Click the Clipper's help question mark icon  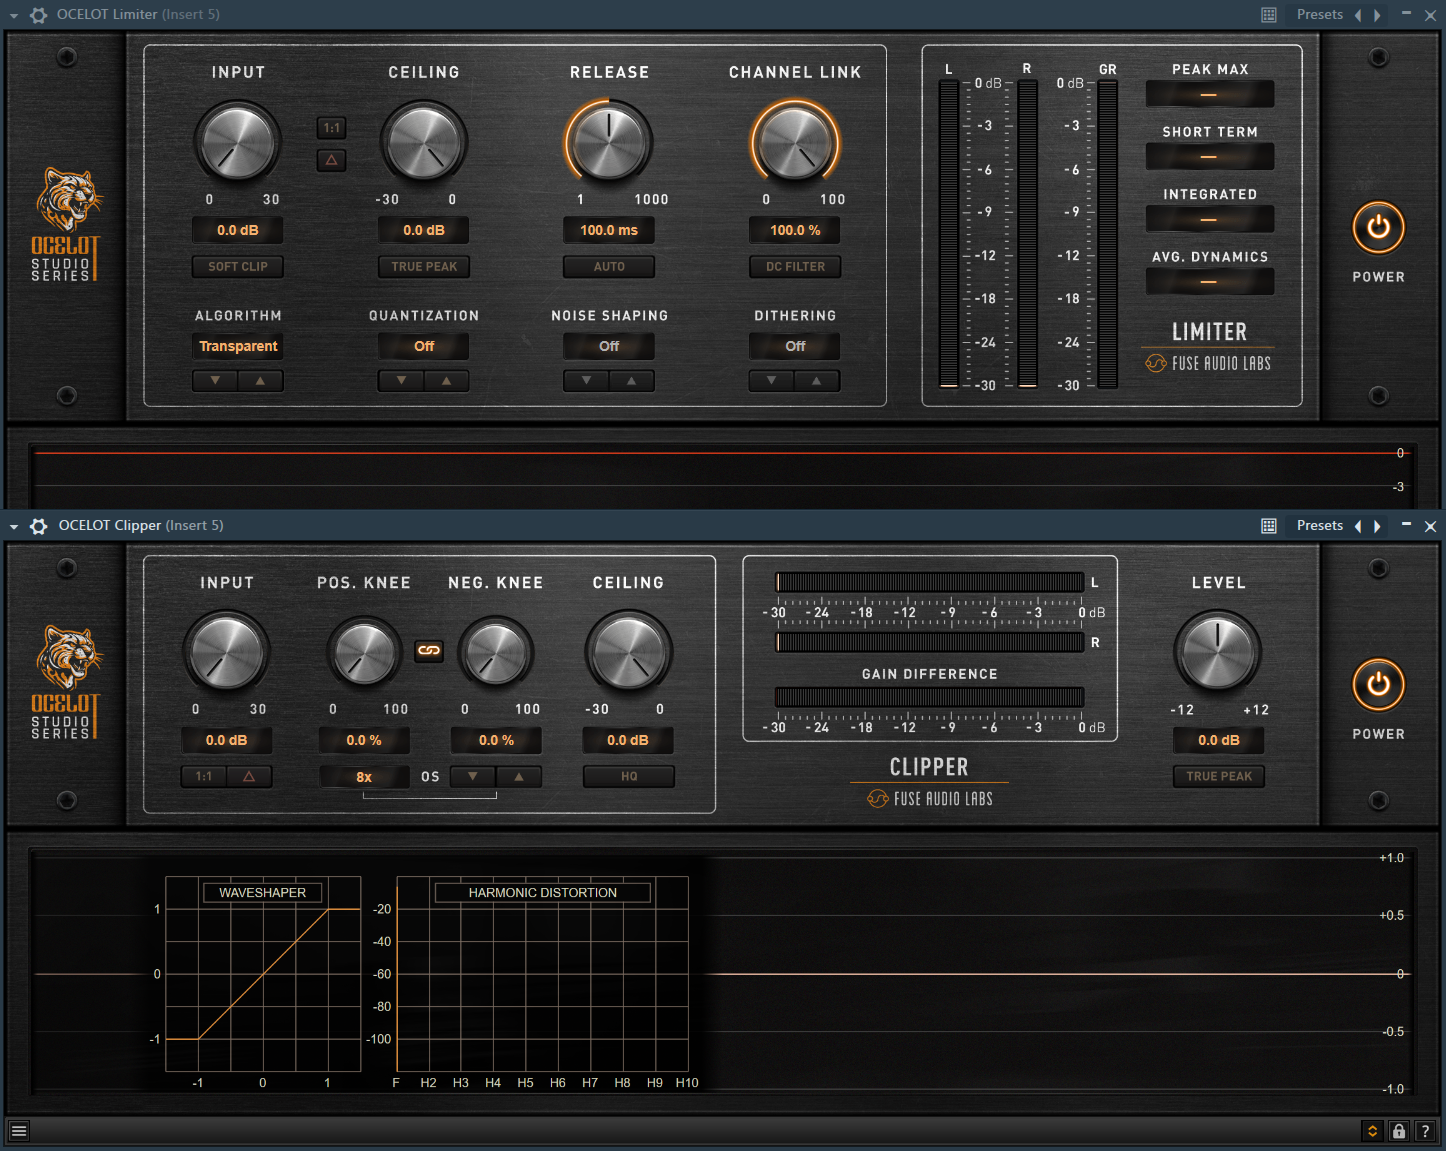[x=1425, y=1130]
